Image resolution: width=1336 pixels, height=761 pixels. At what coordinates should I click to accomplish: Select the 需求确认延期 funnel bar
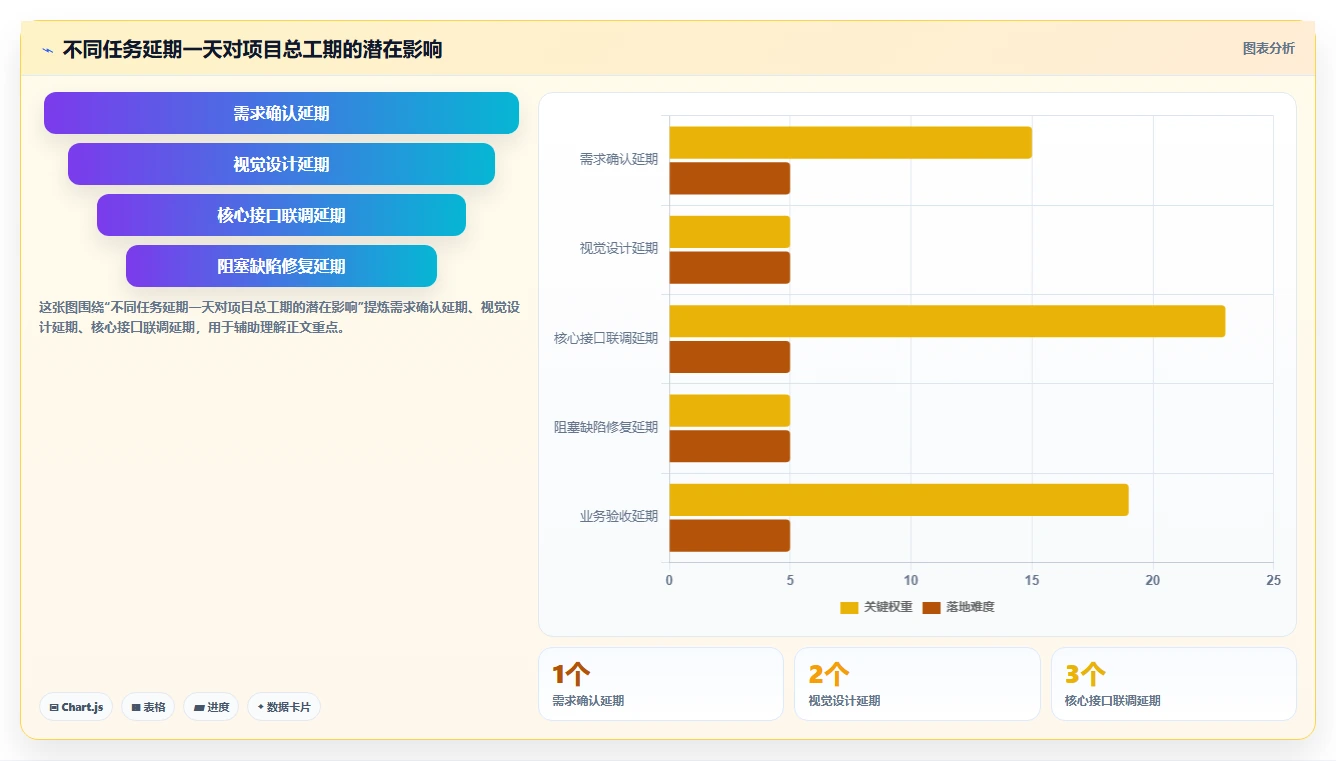(281, 113)
